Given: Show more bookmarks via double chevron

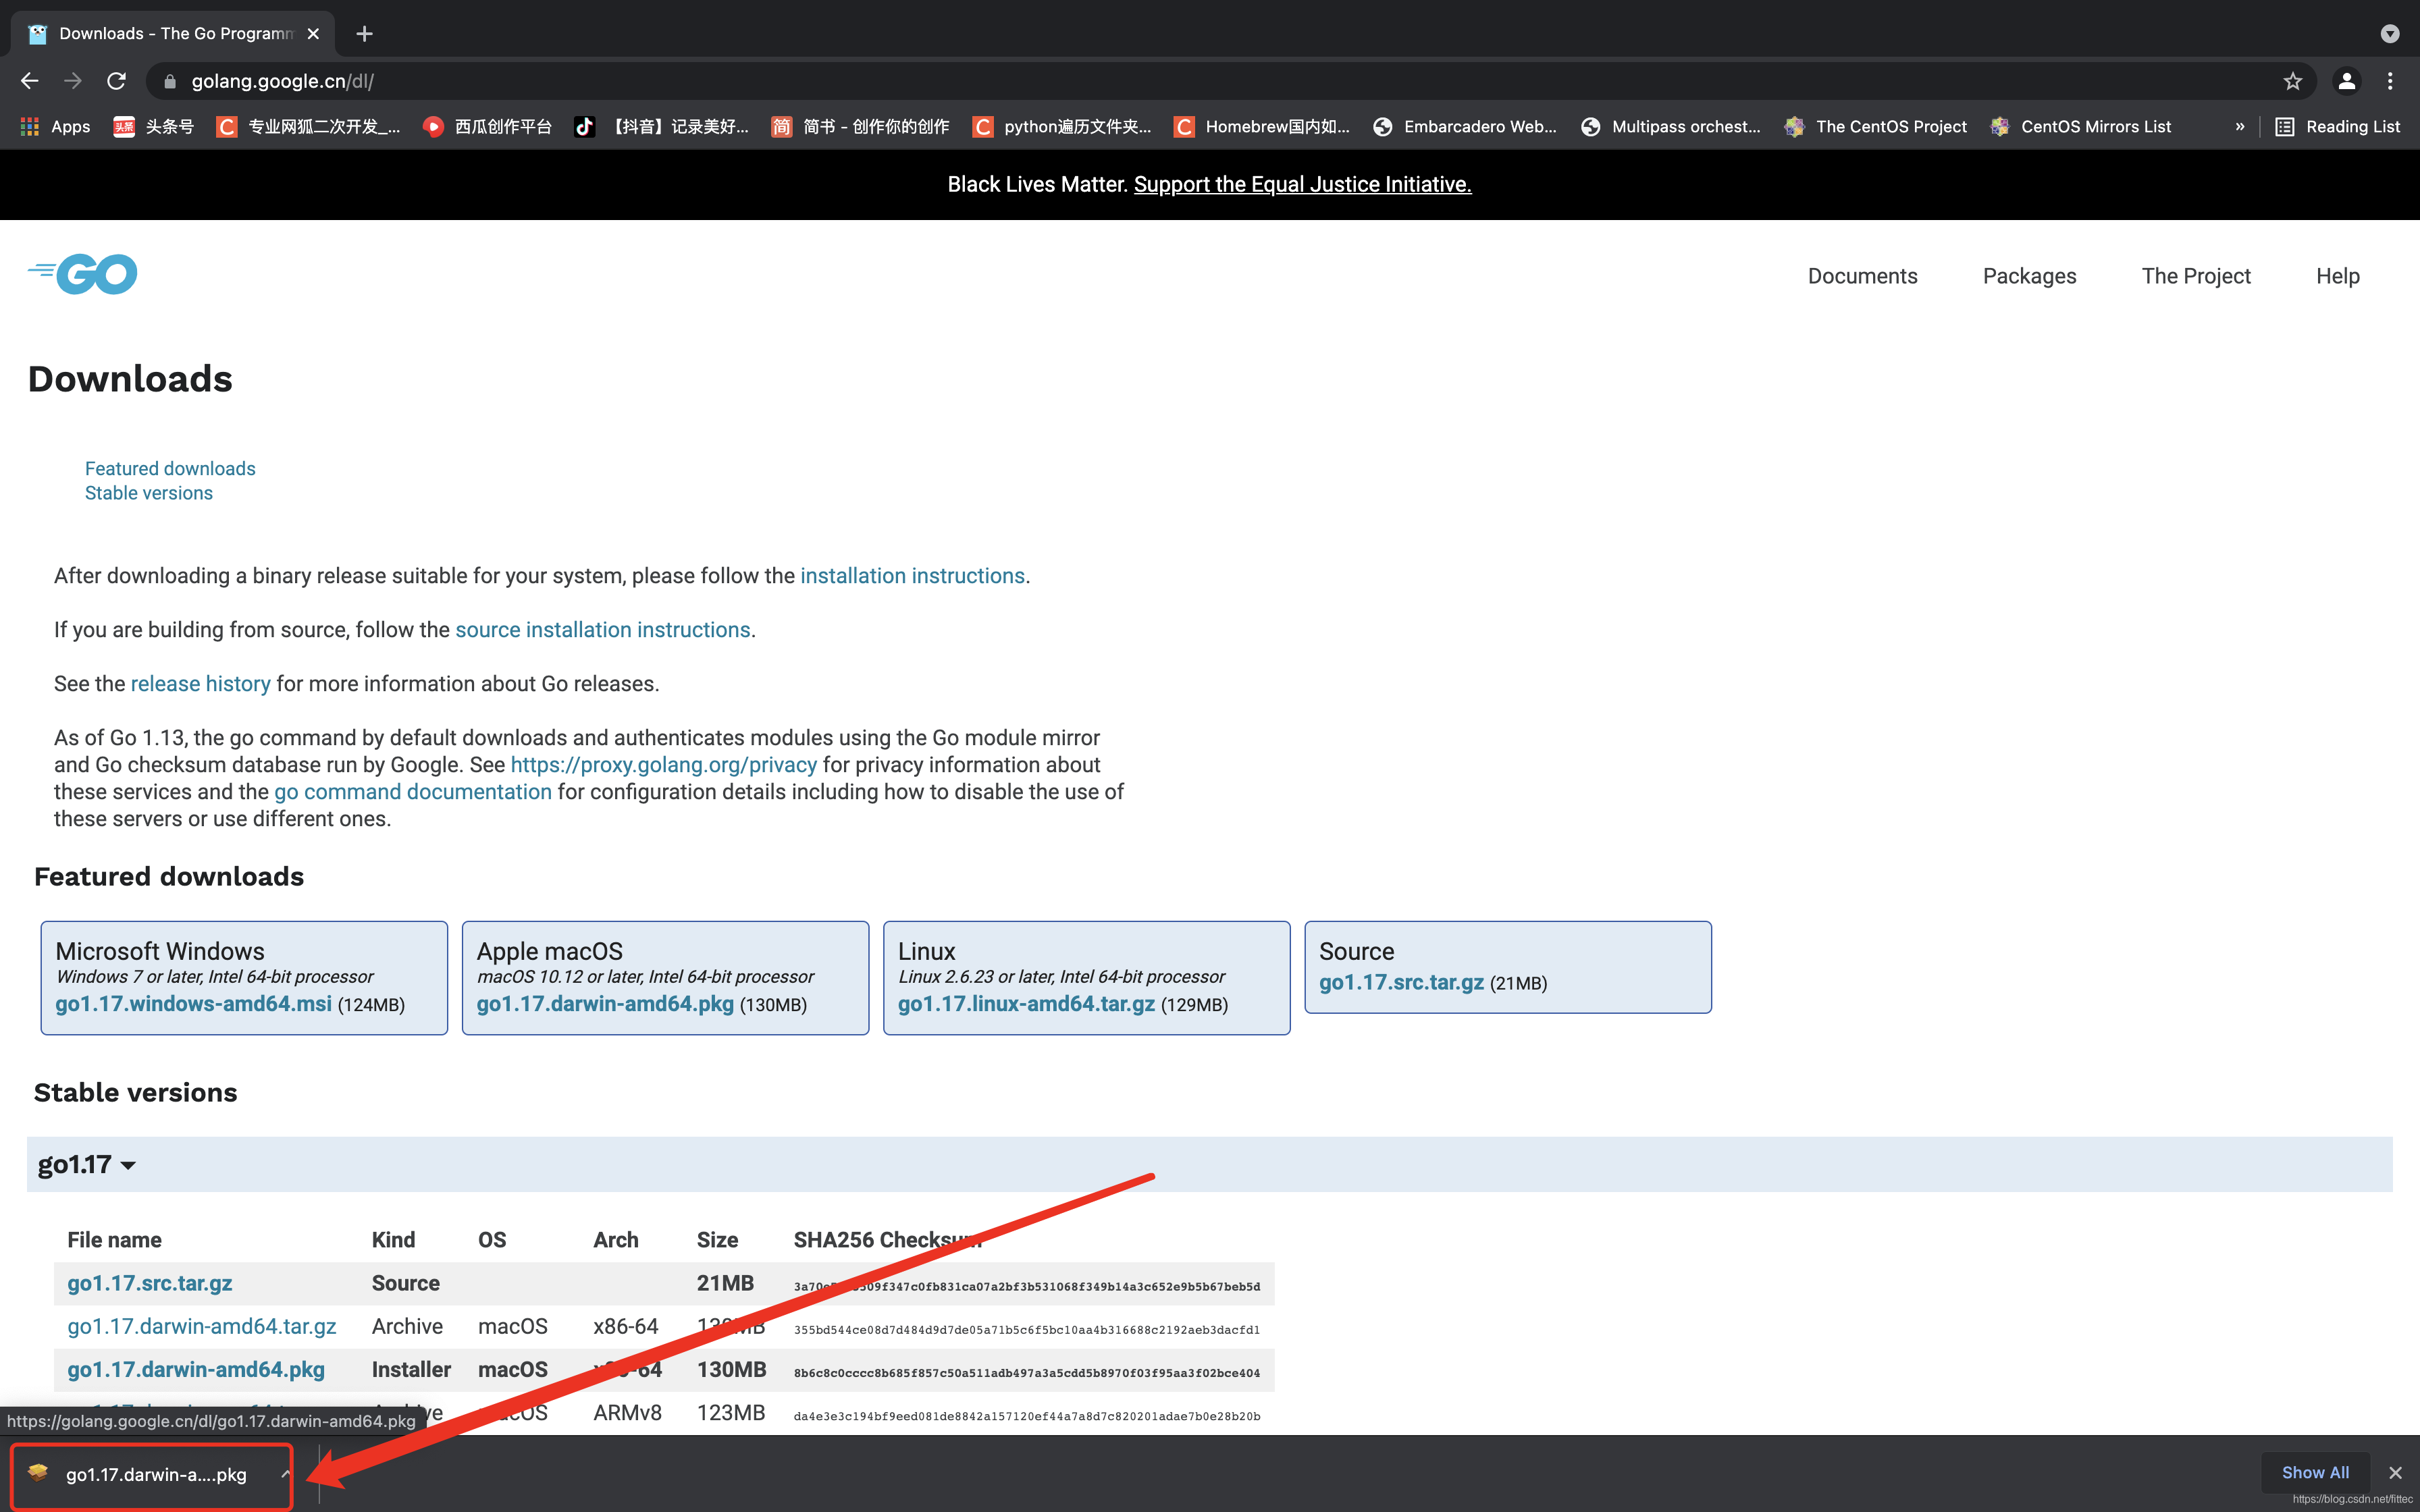Looking at the screenshot, I should click(x=2240, y=127).
